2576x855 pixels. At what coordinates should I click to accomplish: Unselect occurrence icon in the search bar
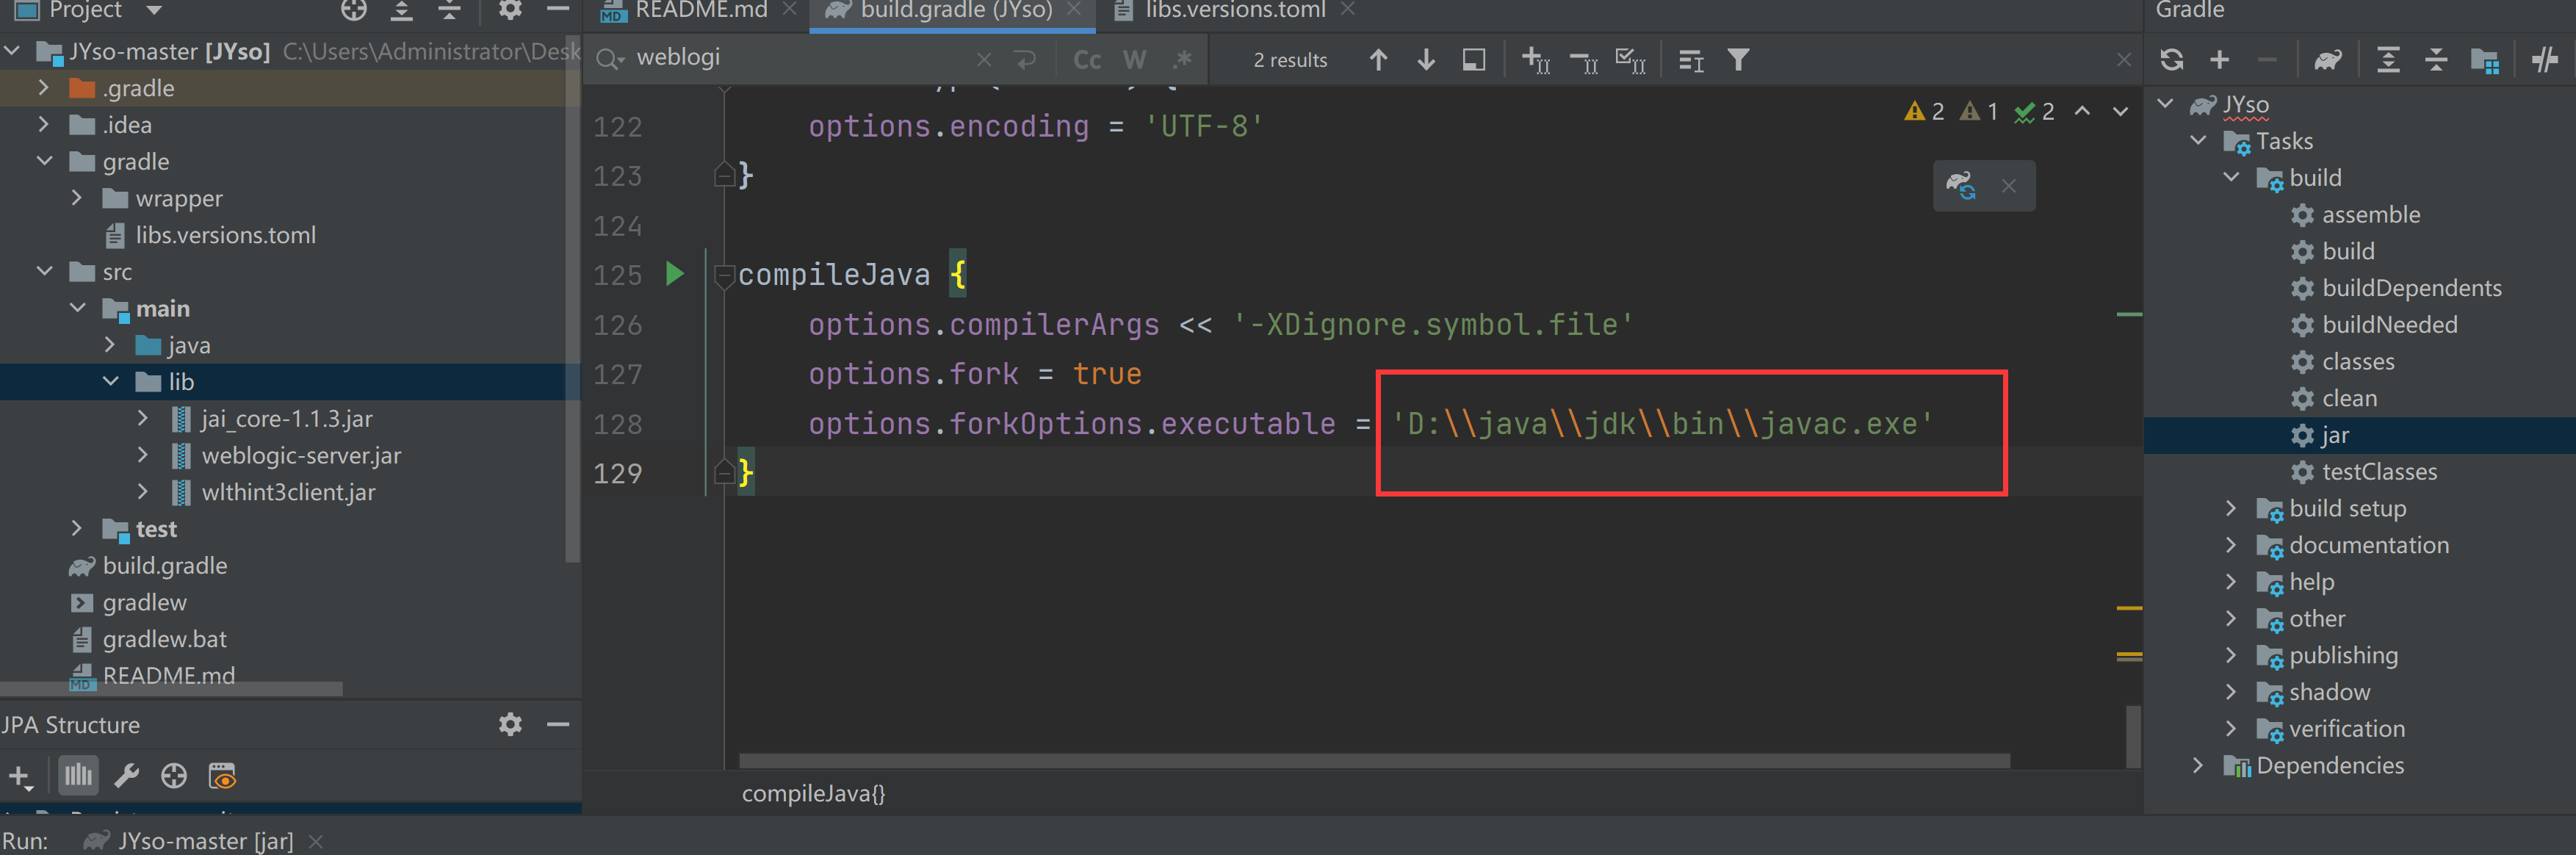(1584, 62)
